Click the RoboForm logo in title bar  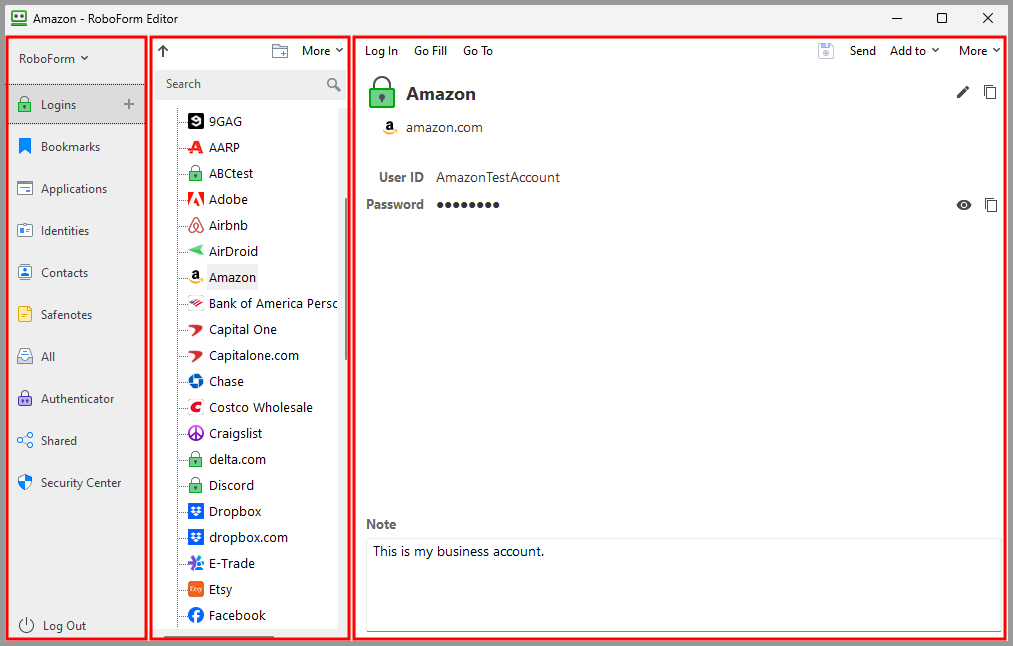(x=19, y=18)
